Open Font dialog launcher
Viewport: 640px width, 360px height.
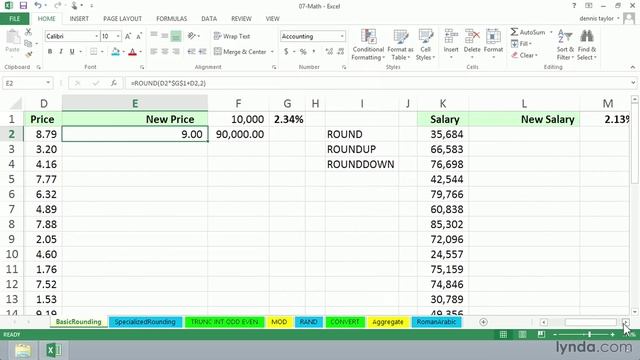pyautogui.click(x=142, y=67)
